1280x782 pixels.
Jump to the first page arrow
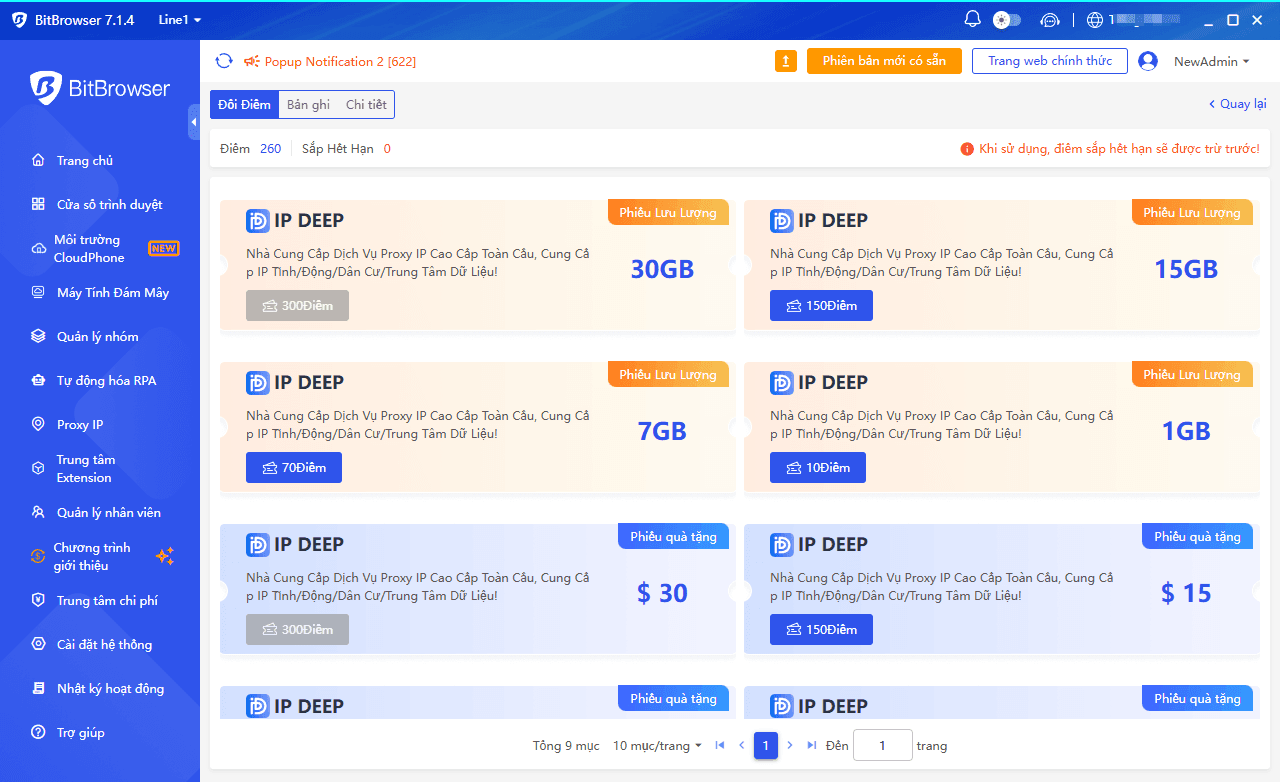pos(720,746)
